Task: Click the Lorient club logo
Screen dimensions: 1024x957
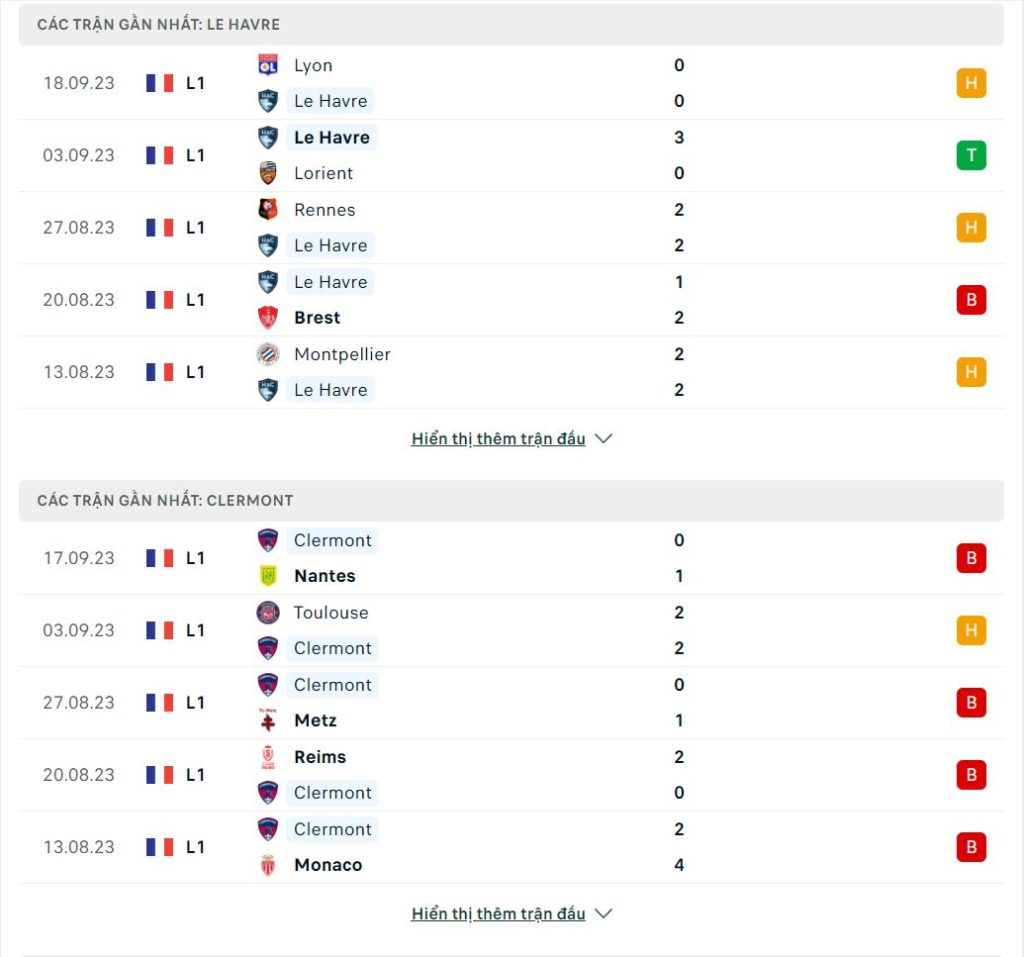Action: point(268,173)
